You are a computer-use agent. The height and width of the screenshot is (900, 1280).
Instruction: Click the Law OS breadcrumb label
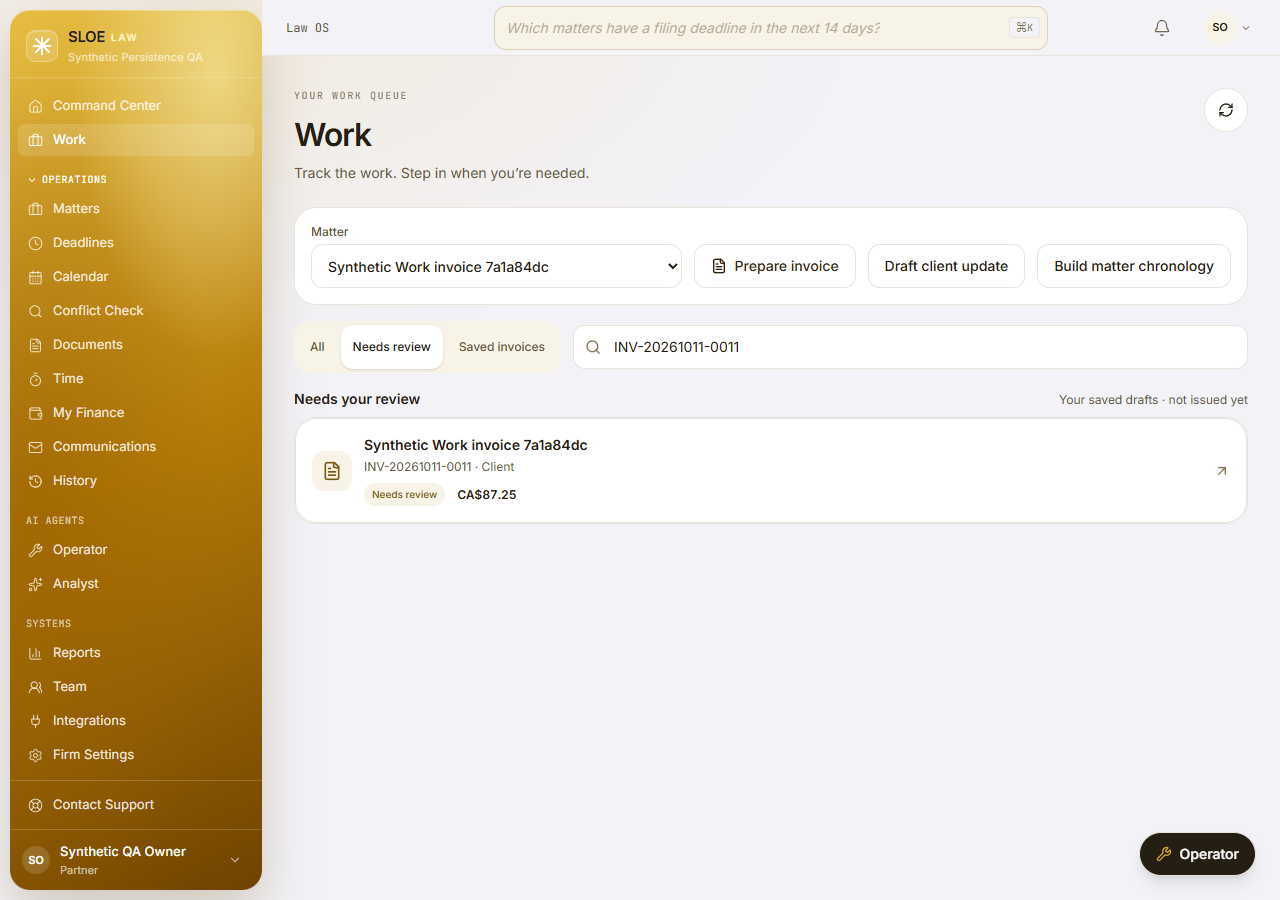[x=307, y=28]
